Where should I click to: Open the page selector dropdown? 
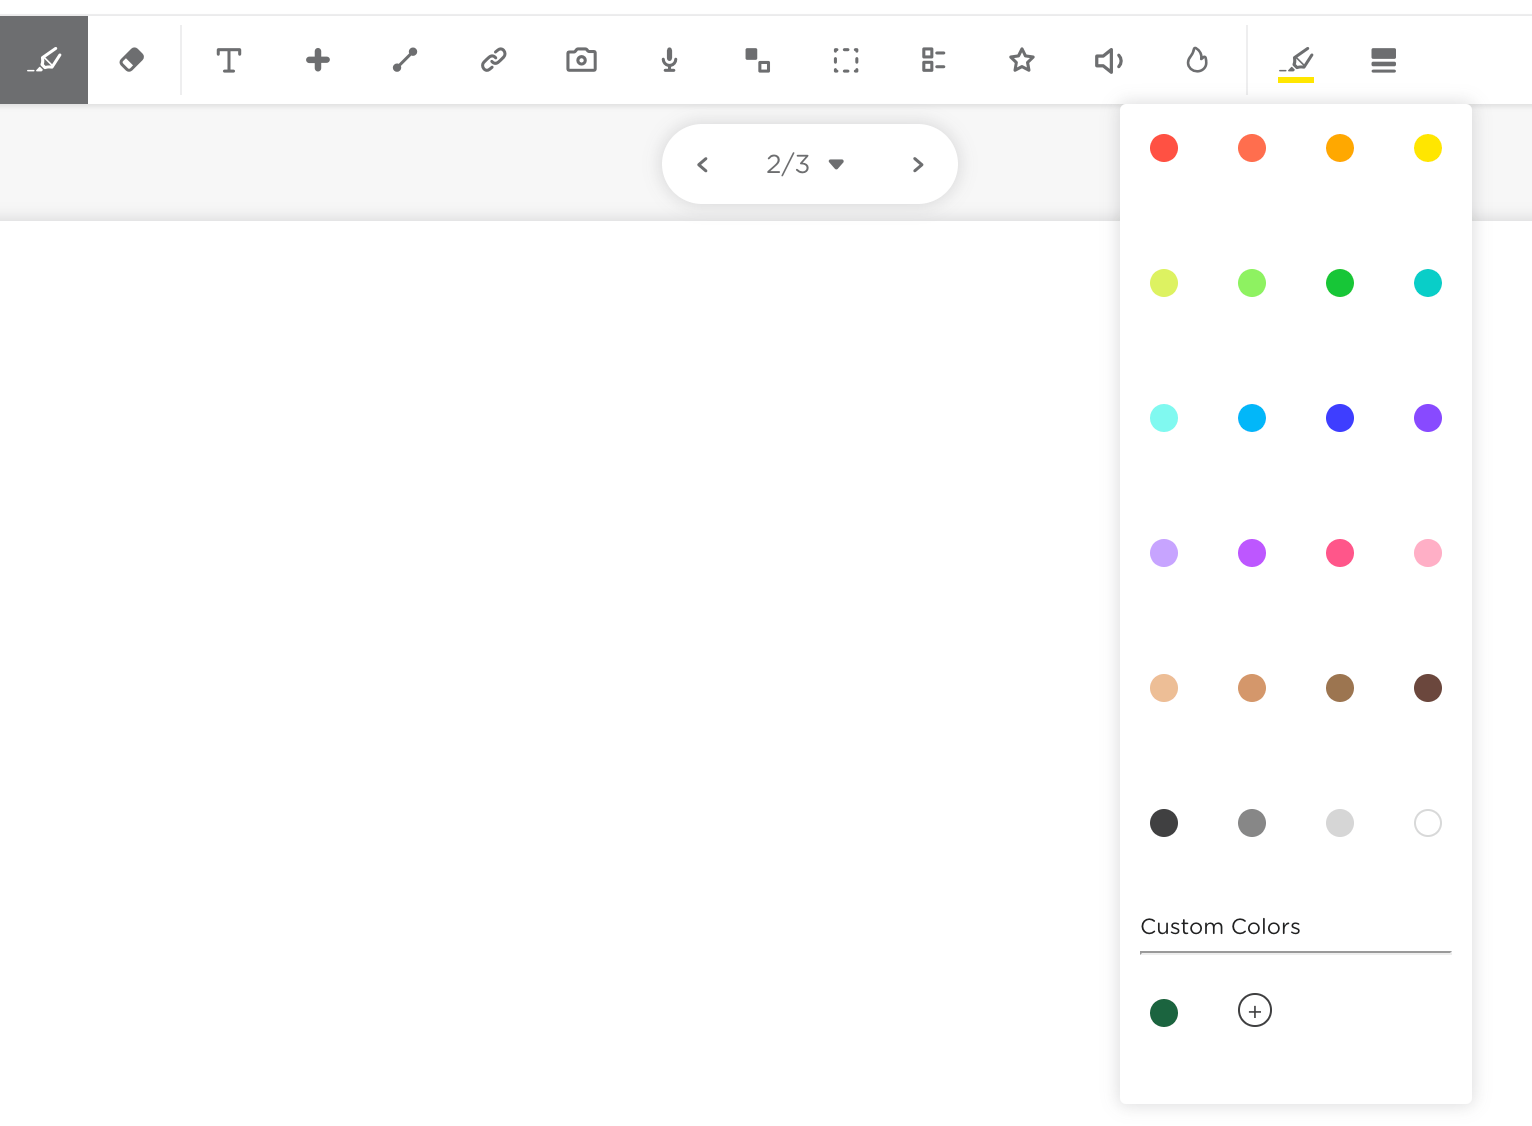[x=837, y=164]
